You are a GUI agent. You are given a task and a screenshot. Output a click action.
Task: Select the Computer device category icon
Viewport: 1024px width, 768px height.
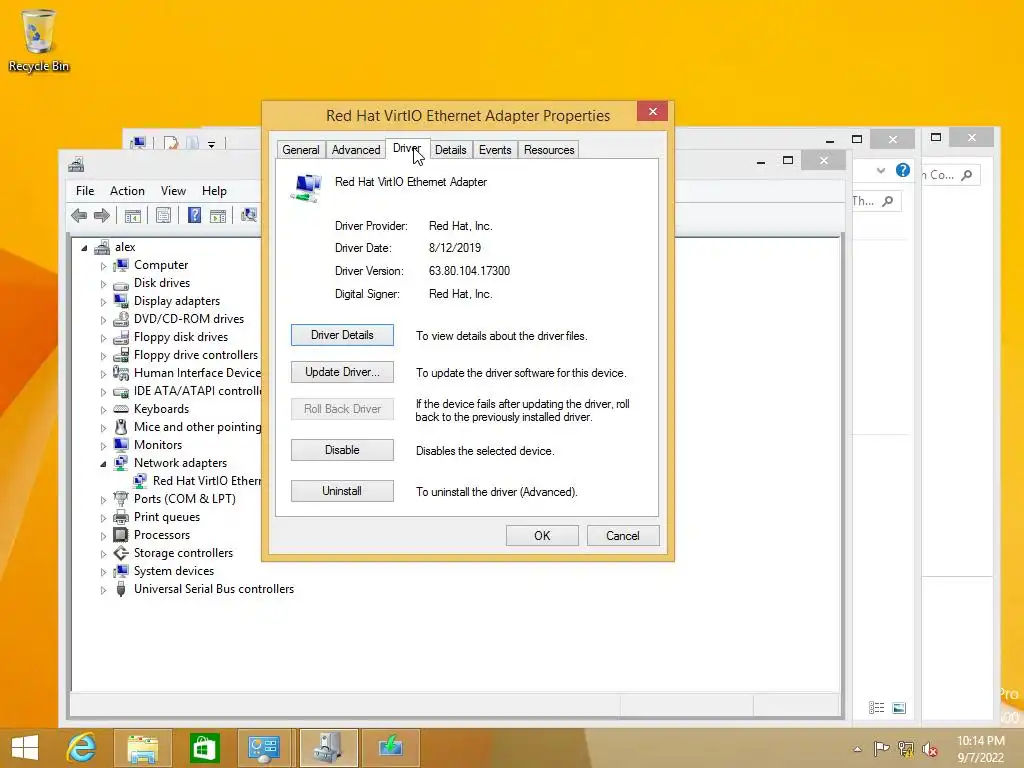[121, 265]
